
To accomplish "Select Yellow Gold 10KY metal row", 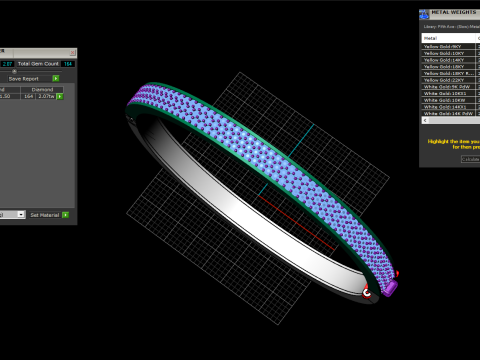I will click(x=448, y=53).
